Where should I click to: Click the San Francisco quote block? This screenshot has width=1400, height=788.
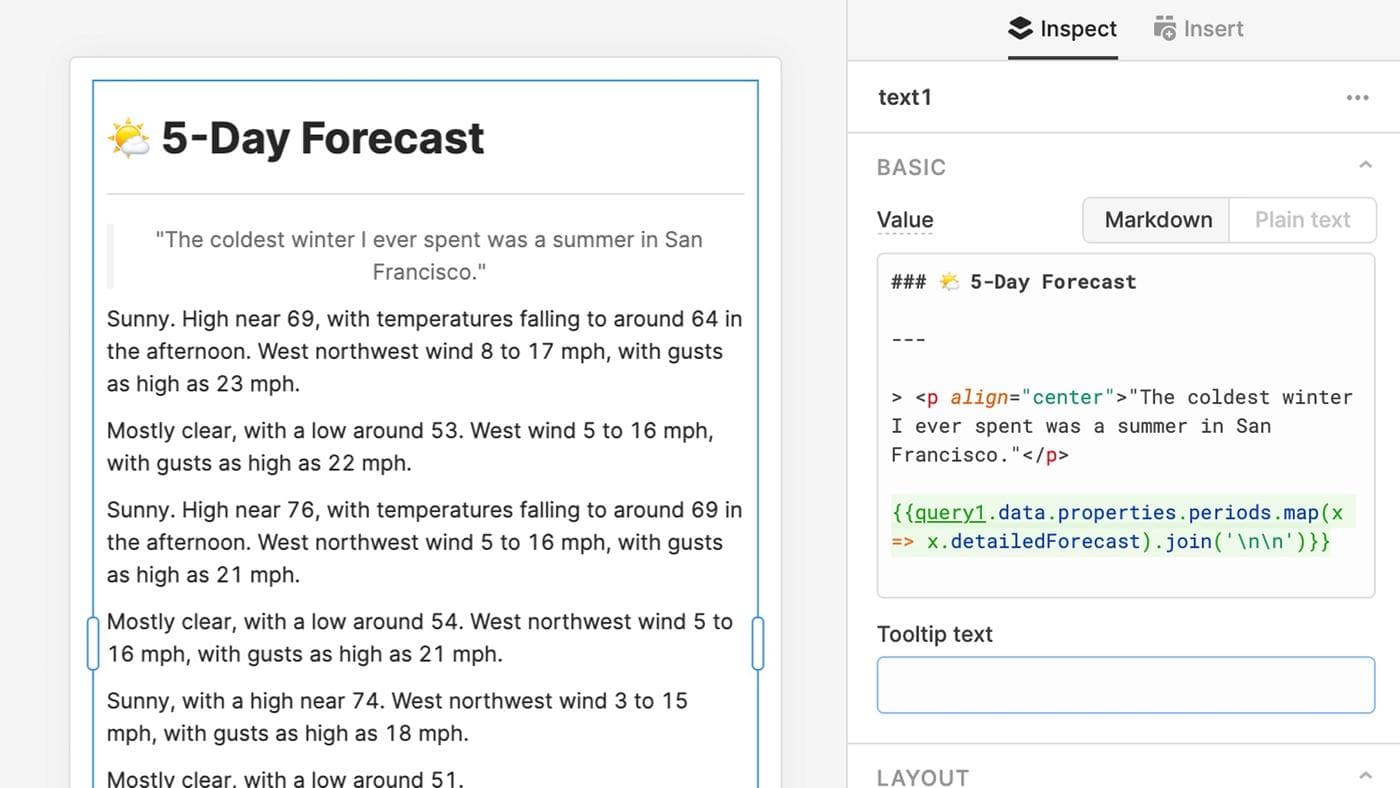[x=429, y=255]
